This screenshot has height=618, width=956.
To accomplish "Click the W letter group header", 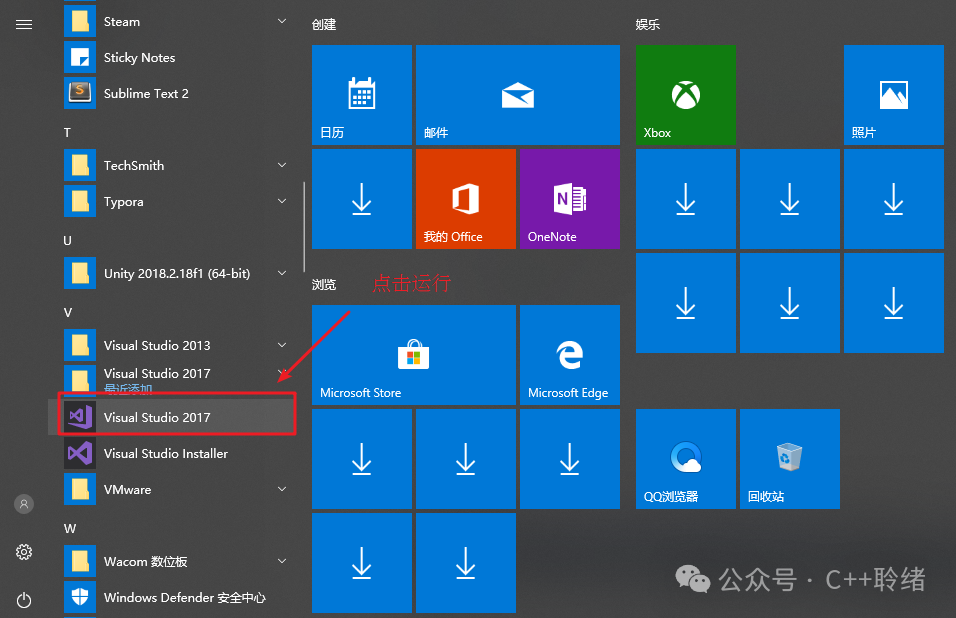I will click(x=70, y=528).
